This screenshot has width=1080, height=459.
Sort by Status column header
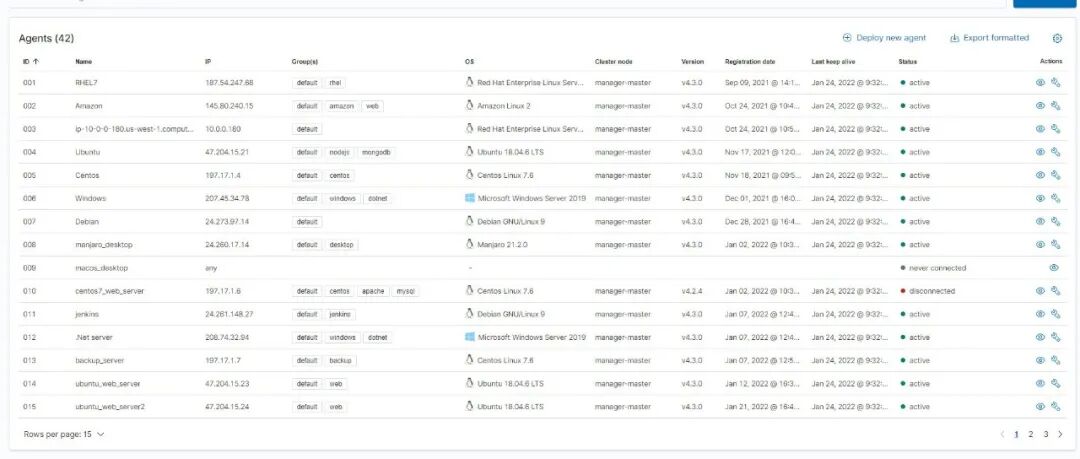907,61
